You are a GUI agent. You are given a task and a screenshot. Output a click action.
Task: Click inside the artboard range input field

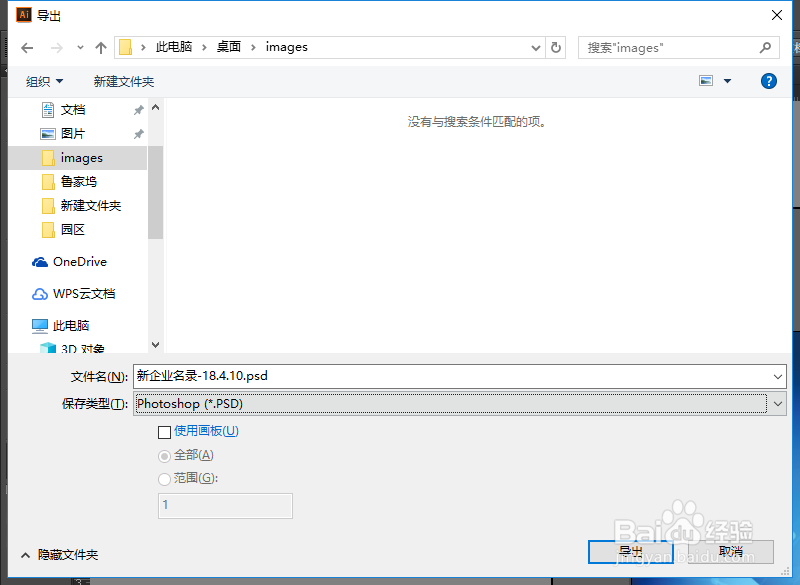click(225, 506)
